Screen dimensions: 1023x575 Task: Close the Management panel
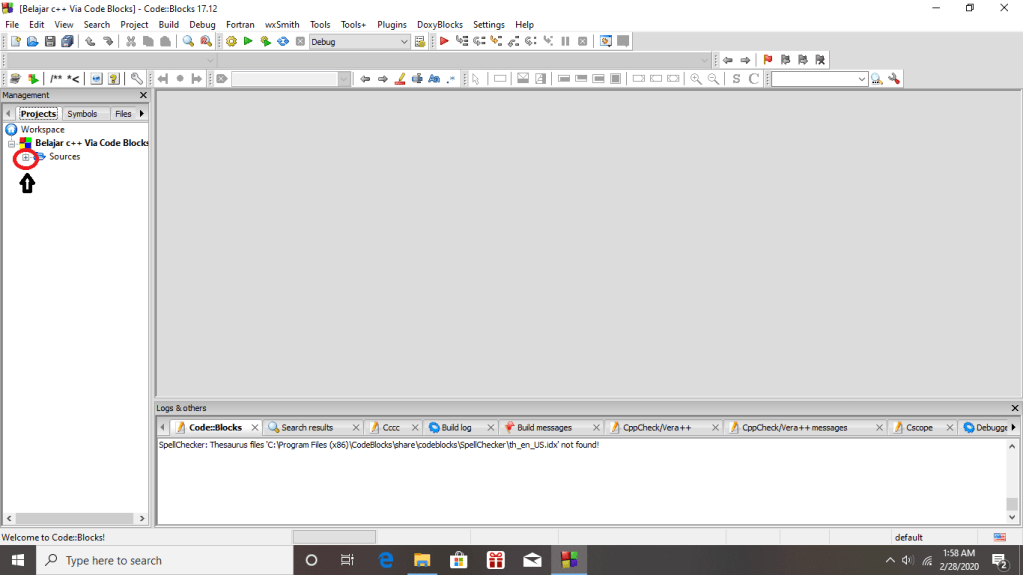click(143, 95)
